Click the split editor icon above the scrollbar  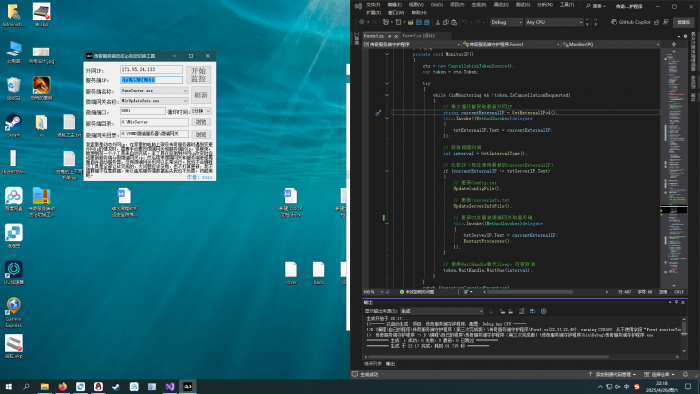(674, 44)
